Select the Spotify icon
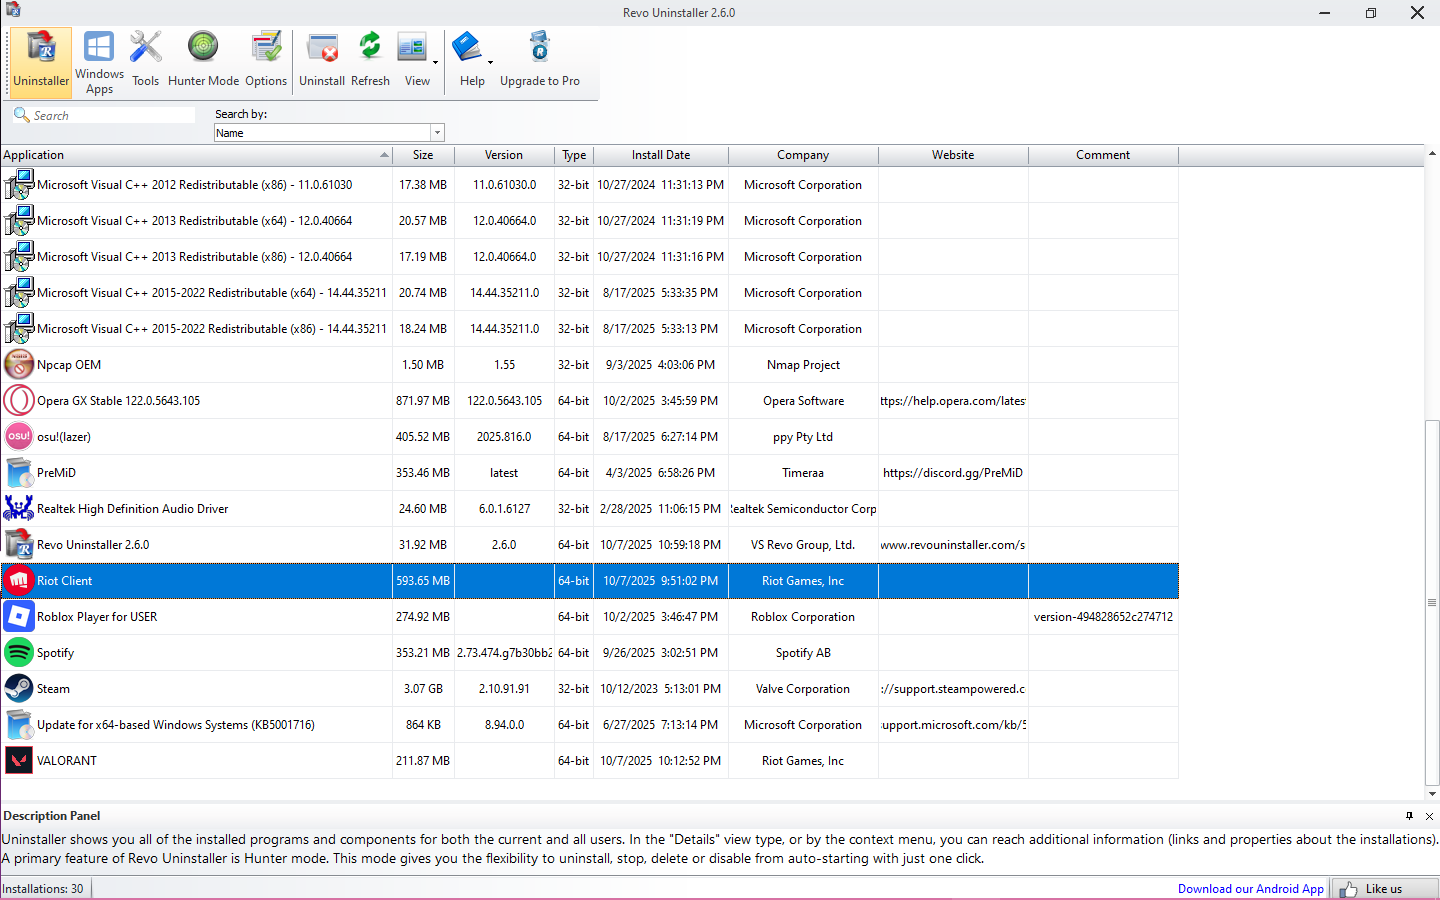 pos(19,653)
